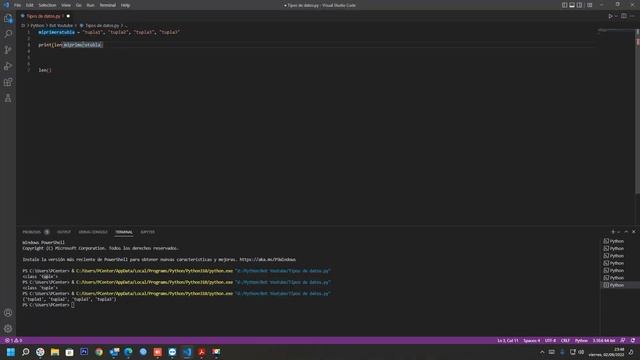Viewport: 640px width, 360px height.
Task: Customize layout icon in title bar
Action: (x=589, y=5)
